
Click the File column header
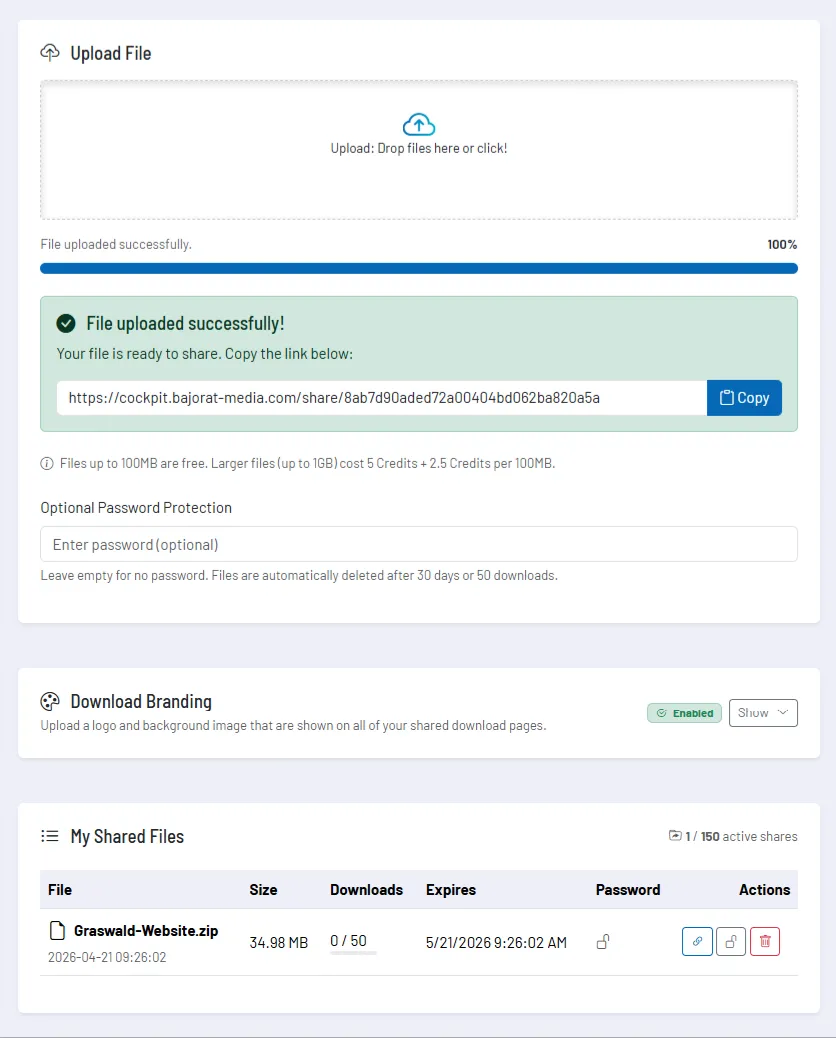[60, 890]
